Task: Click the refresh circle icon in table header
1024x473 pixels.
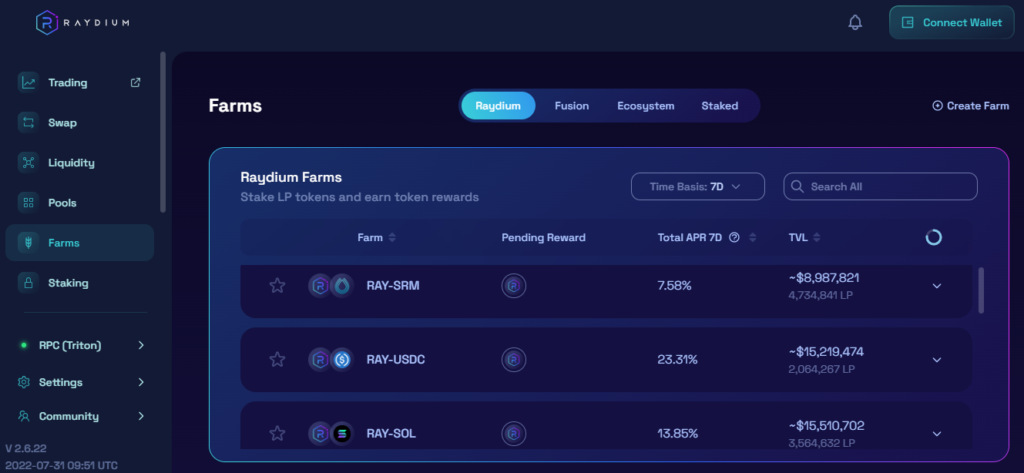Action: click(933, 237)
